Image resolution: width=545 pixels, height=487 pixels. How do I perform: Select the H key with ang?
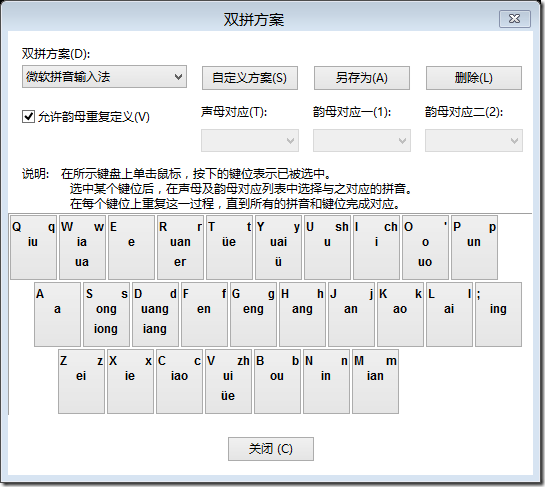(302, 314)
